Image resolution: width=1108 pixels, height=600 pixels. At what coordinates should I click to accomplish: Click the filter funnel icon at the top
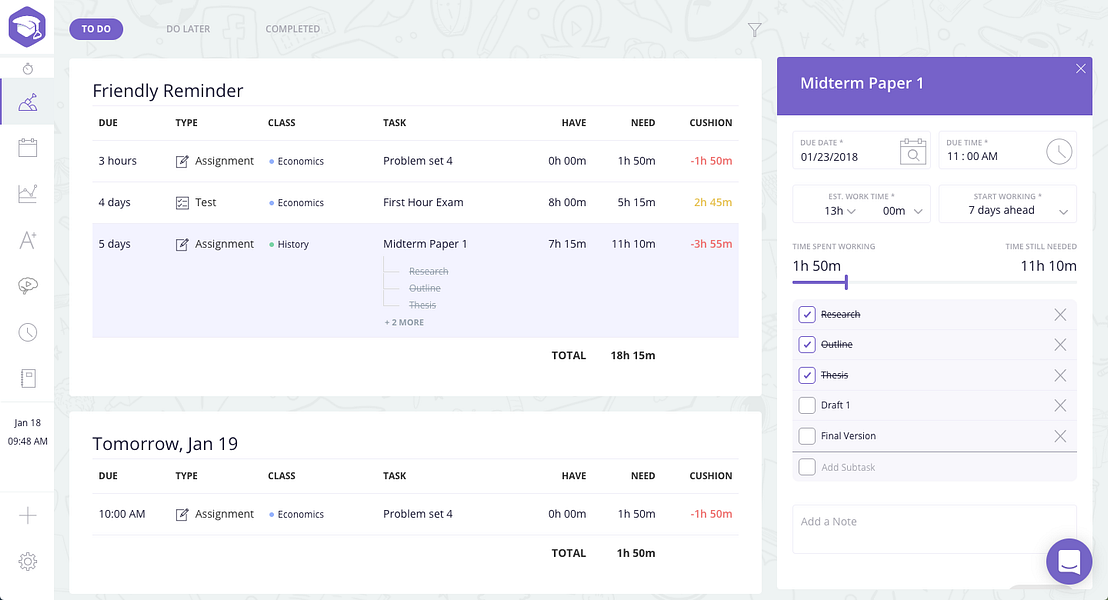coord(755,30)
